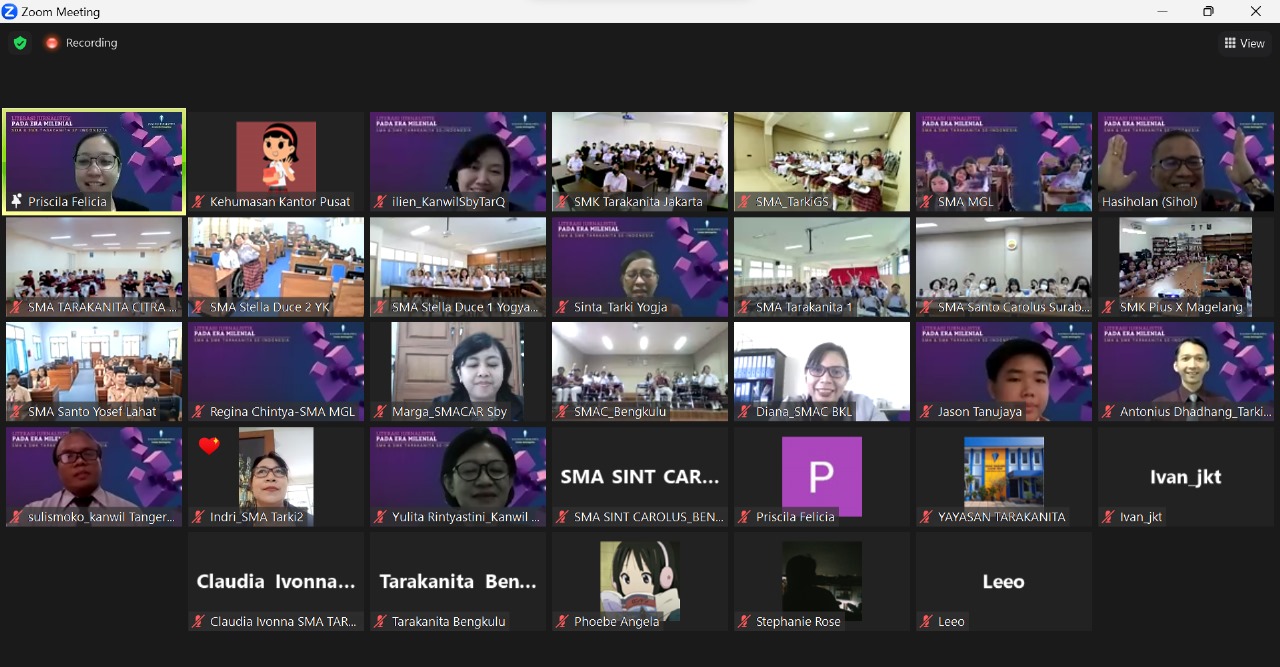Screen dimensions: 1280x667
Task: Click muted mic icon beside Hasiholan (Sihol)
Action: 1108,202
